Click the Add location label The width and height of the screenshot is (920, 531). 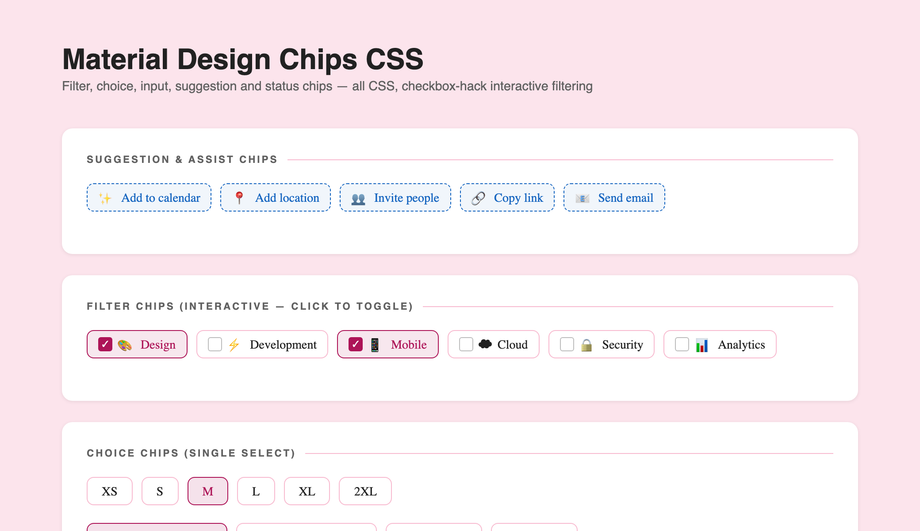coord(287,198)
